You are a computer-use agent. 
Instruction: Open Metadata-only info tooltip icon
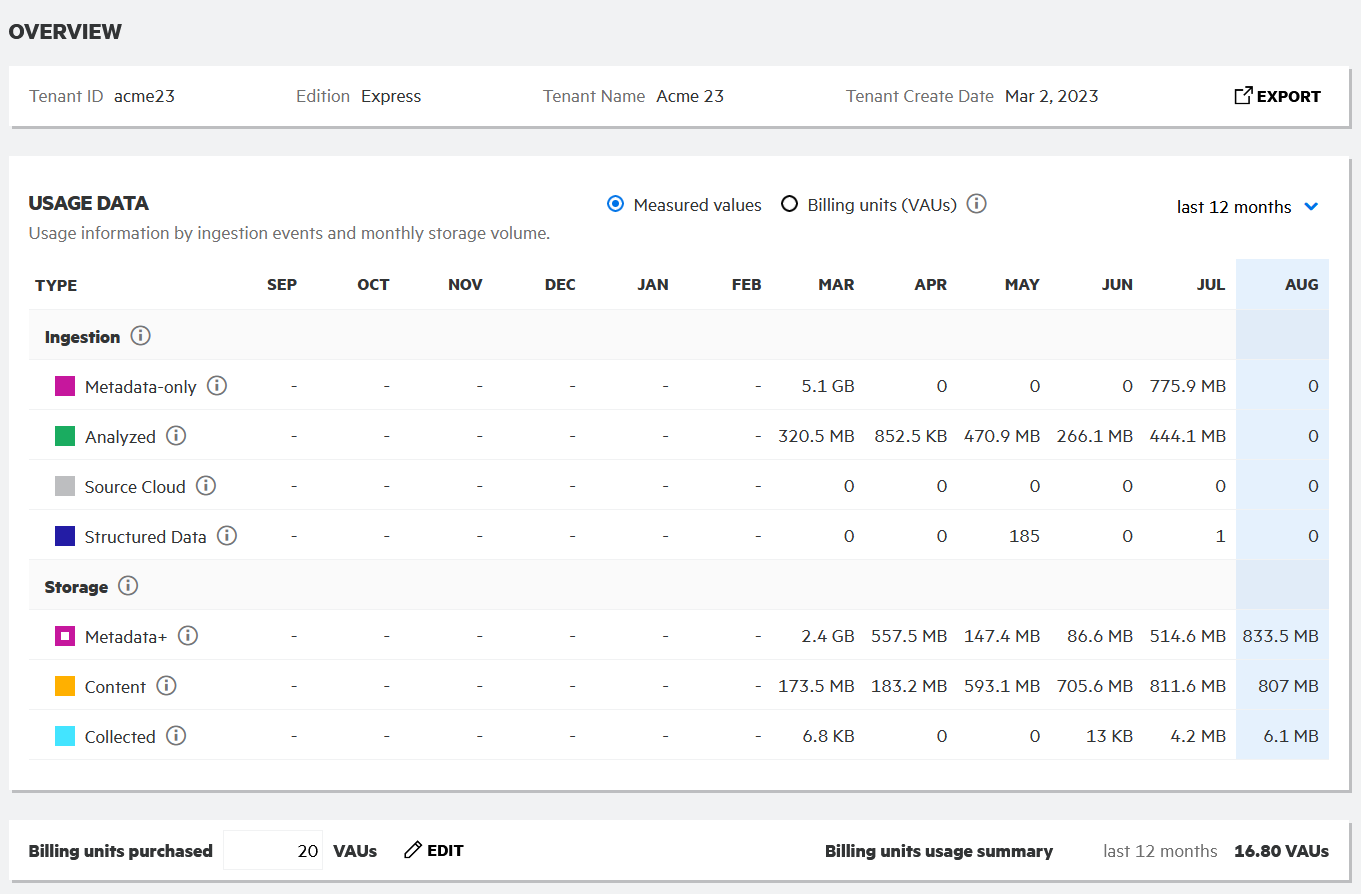(217, 386)
